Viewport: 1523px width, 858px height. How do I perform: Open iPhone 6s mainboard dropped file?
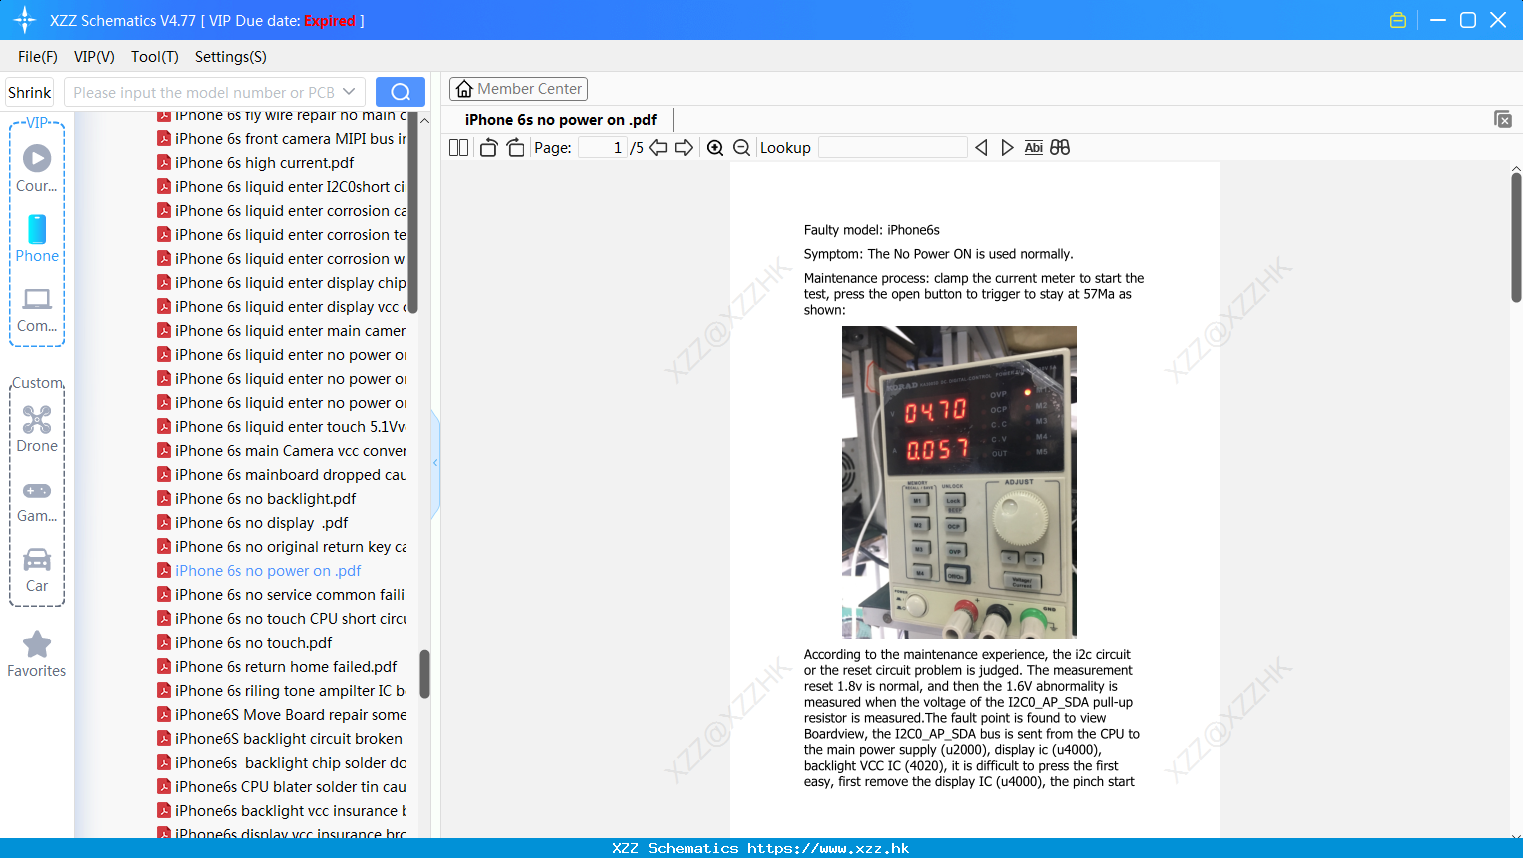[282, 475]
